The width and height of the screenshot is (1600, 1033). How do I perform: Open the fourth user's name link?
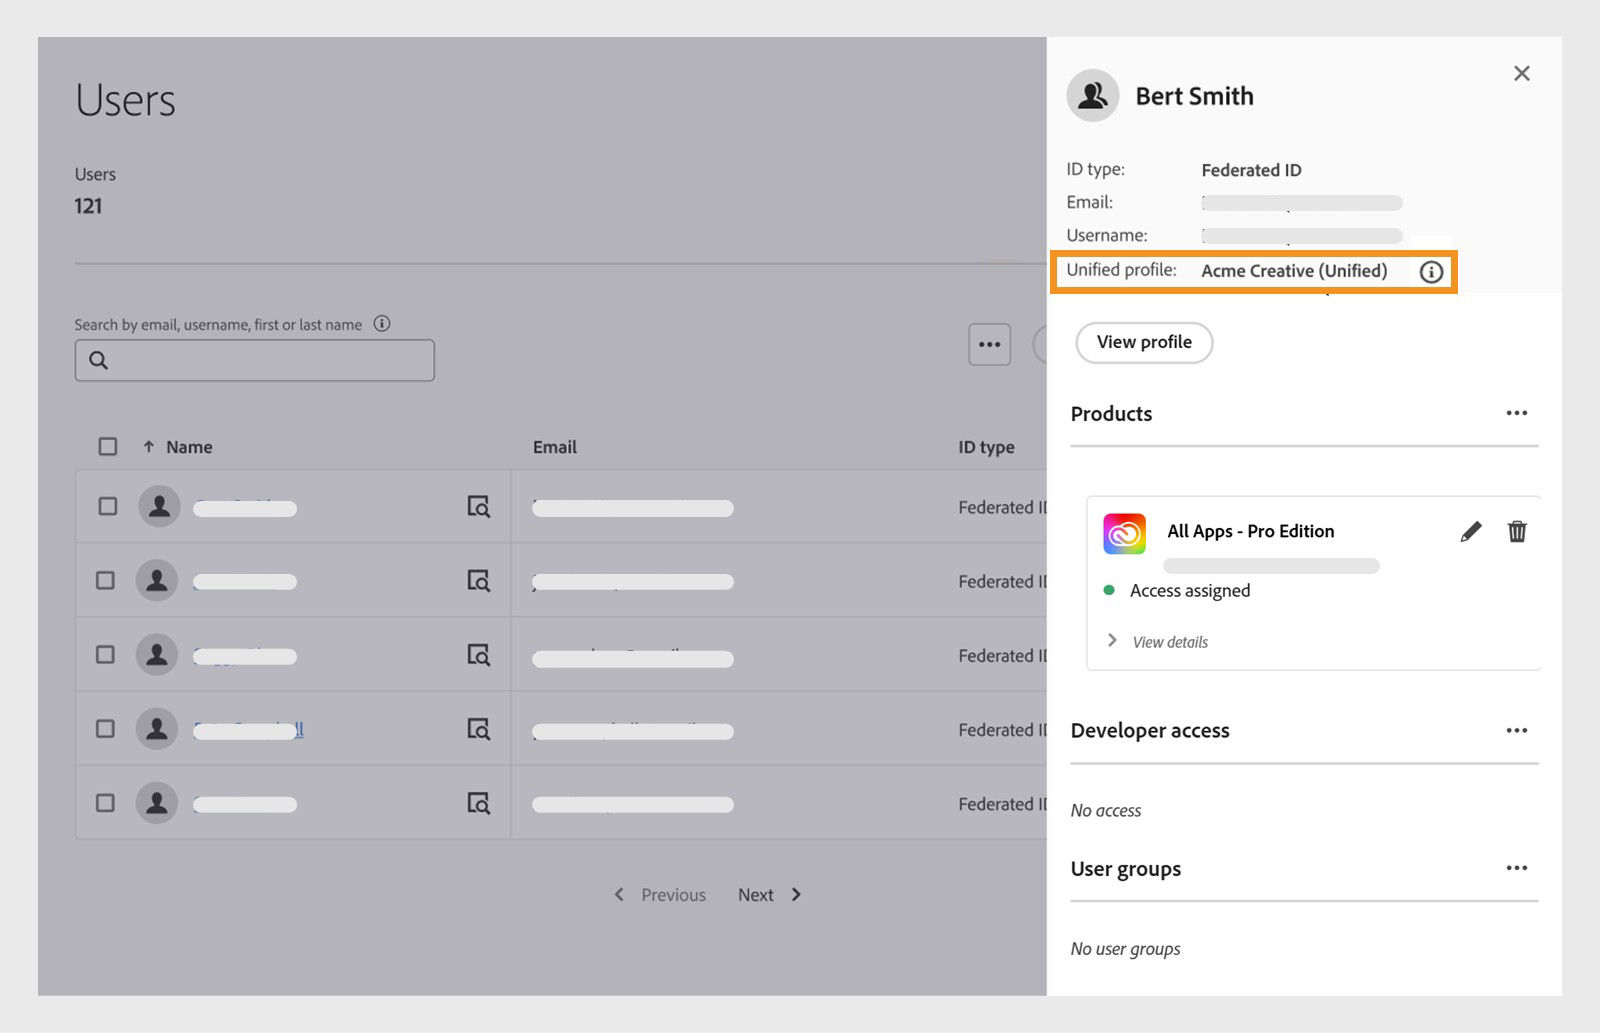click(x=248, y=730)
